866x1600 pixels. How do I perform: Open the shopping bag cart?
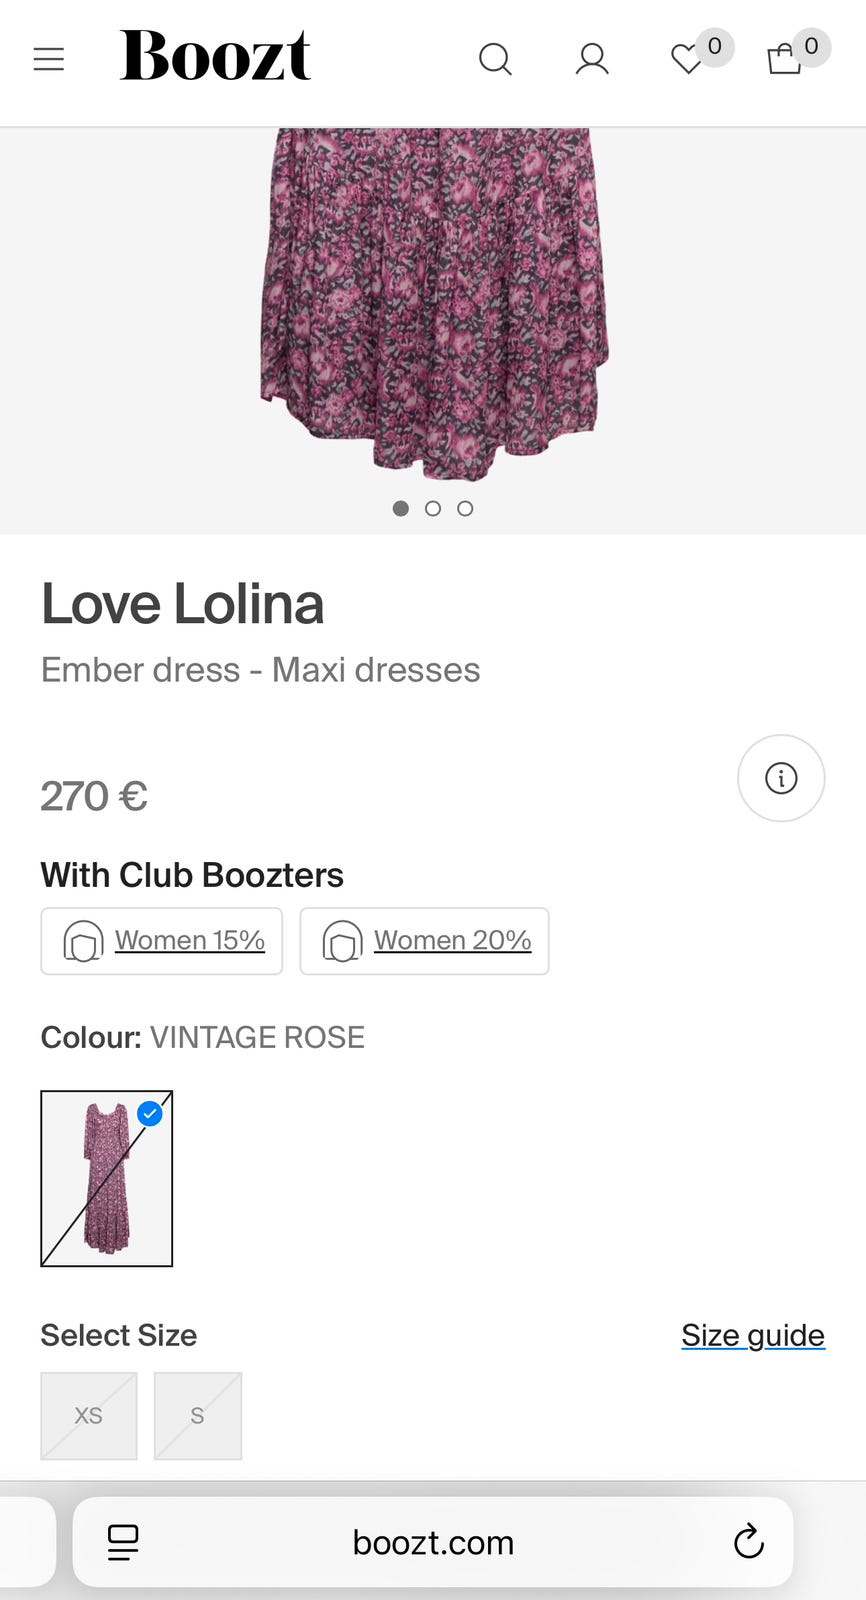(x=785, y=60)
